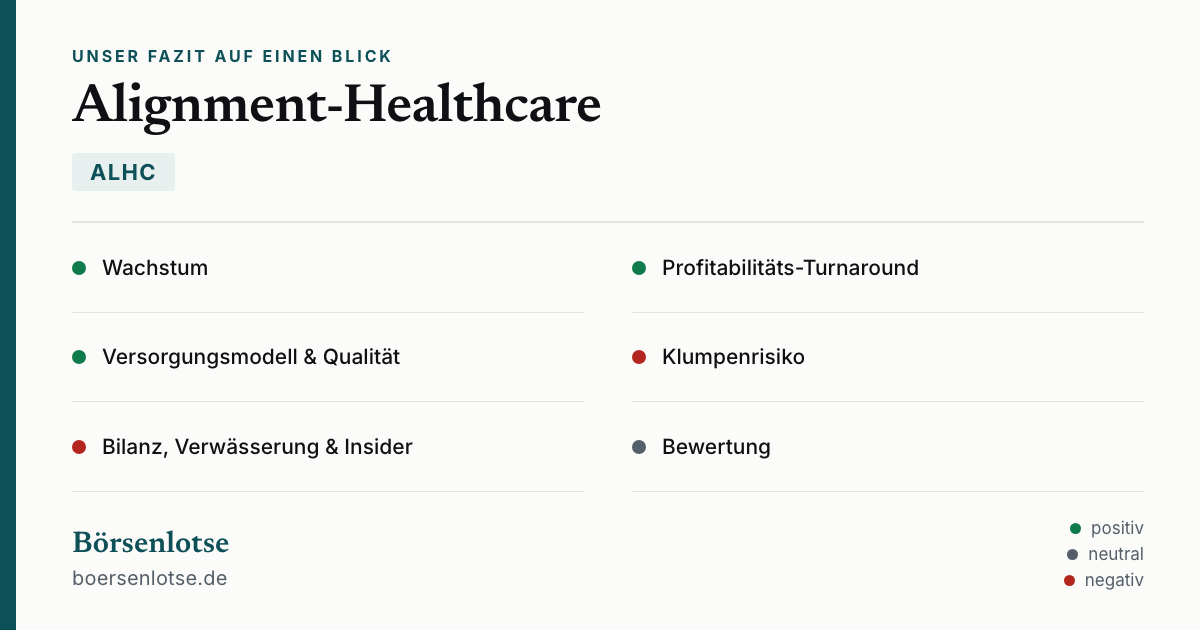This screenshot has height=630, width=1200.
Task: Select the Wachstum label
Action: (x=155, y=268)
